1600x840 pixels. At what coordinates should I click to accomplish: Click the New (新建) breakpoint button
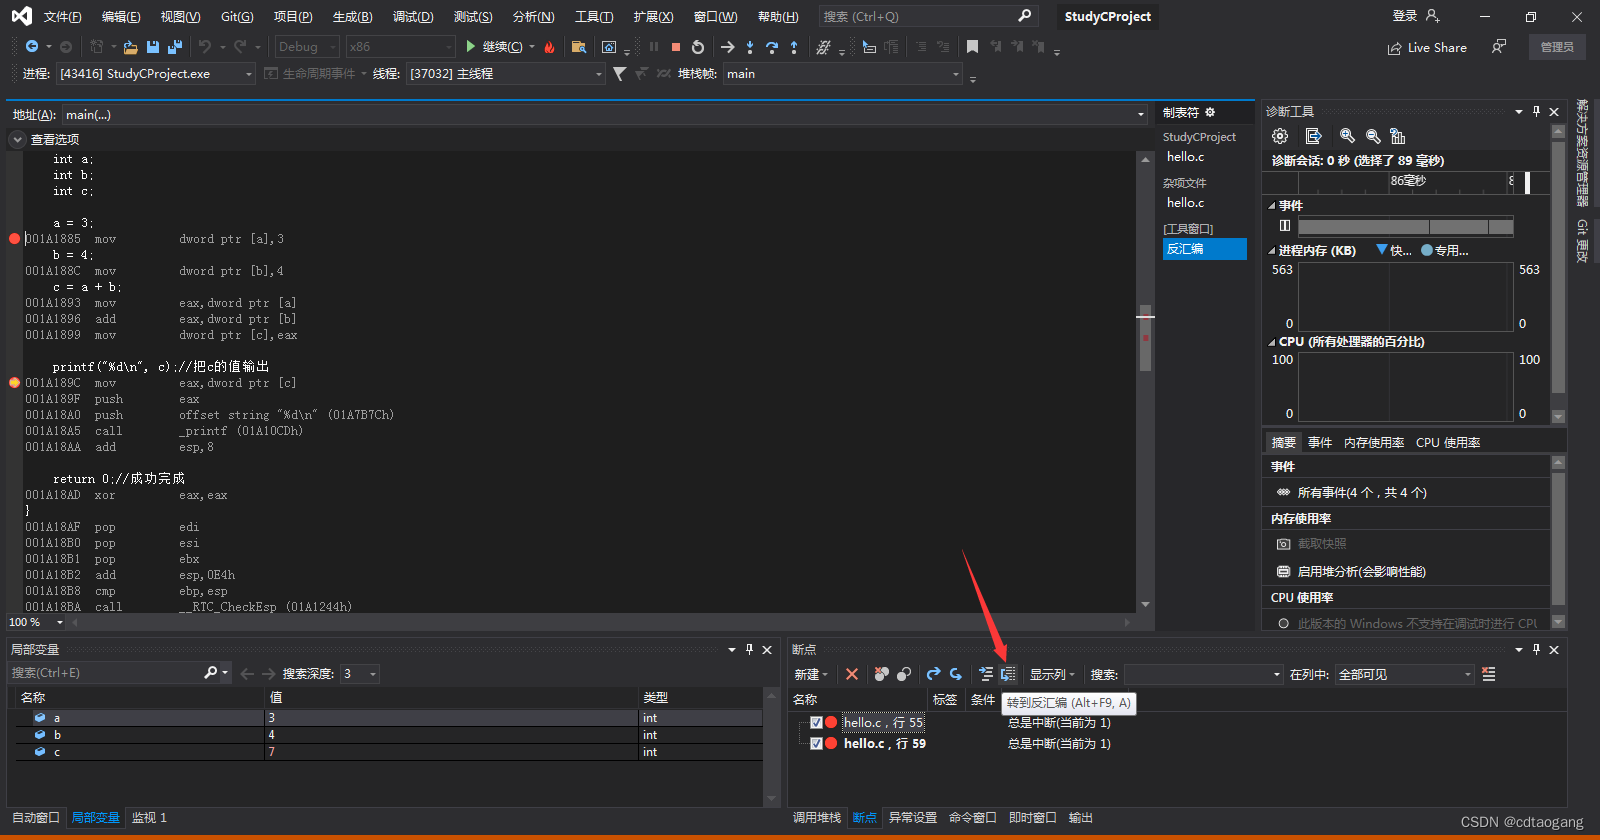pos(811,674)
